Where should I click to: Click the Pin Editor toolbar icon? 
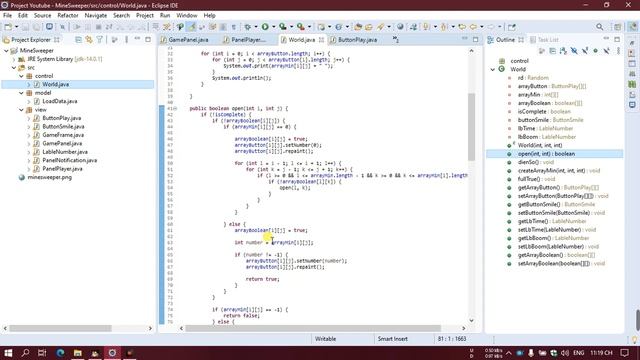[511, 27]
